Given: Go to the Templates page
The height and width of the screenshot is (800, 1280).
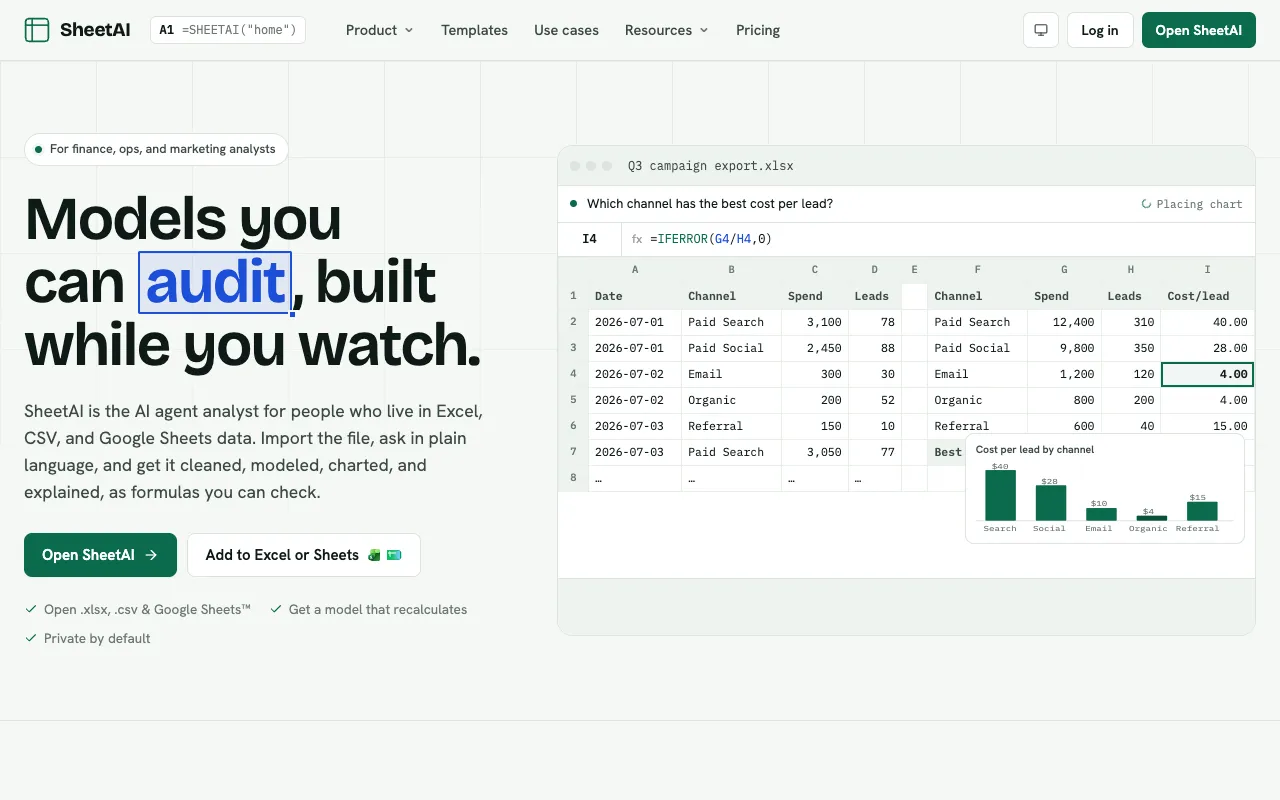Looking at the screenshot, I should (474, 30).
